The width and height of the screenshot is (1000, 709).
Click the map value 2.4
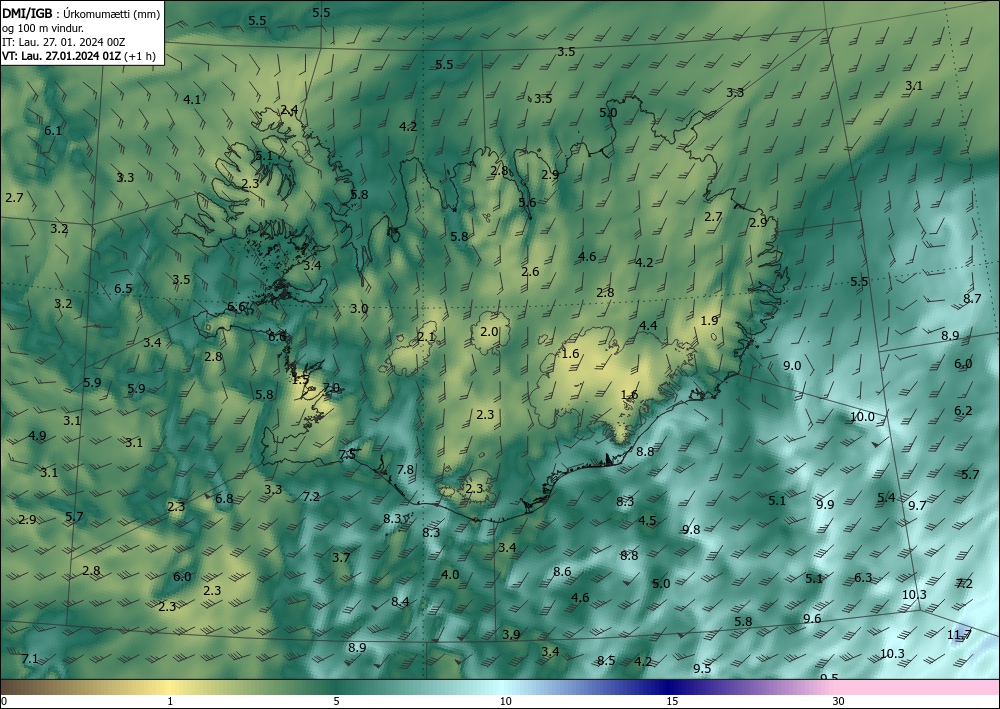point(289,110)
